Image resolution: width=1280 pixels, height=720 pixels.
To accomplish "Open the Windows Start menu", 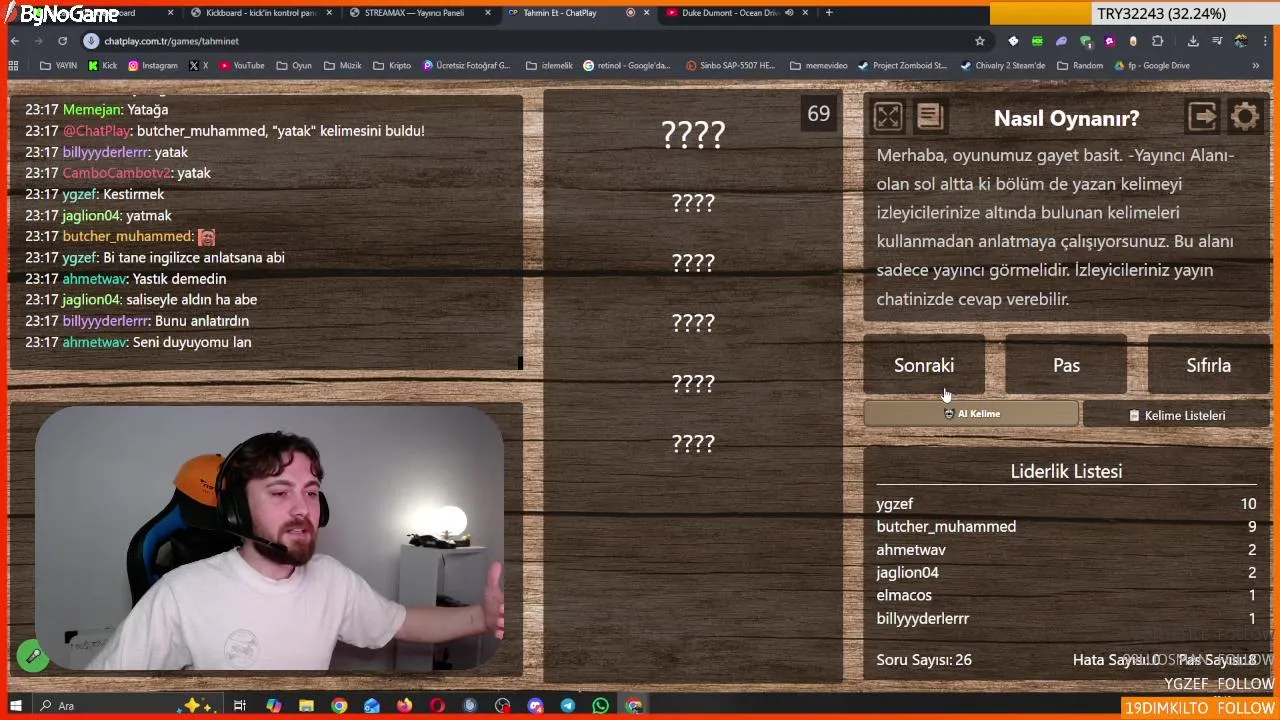I will coord(15,706).
